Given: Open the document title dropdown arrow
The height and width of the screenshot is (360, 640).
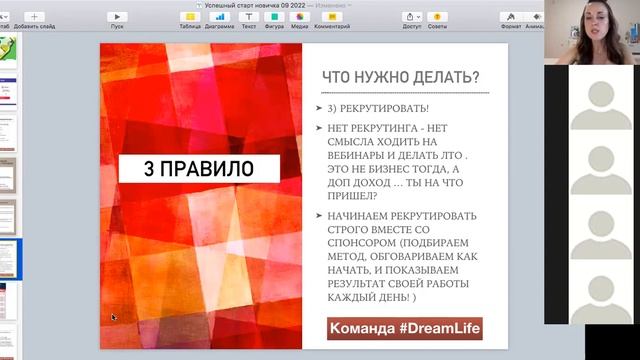Looking at the screenshot, I should [349, 6].
